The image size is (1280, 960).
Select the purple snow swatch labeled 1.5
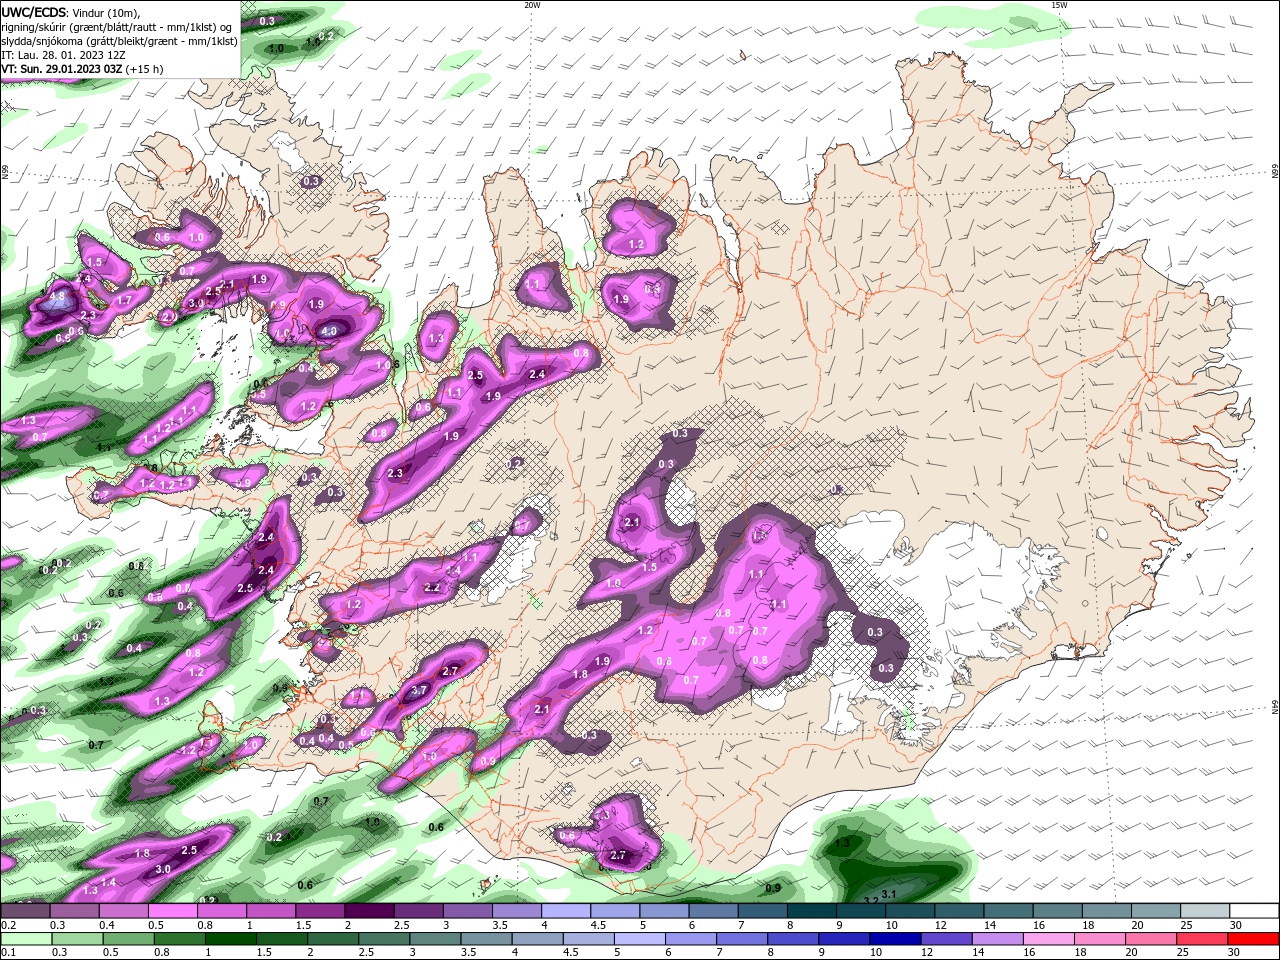coord(319,911)
